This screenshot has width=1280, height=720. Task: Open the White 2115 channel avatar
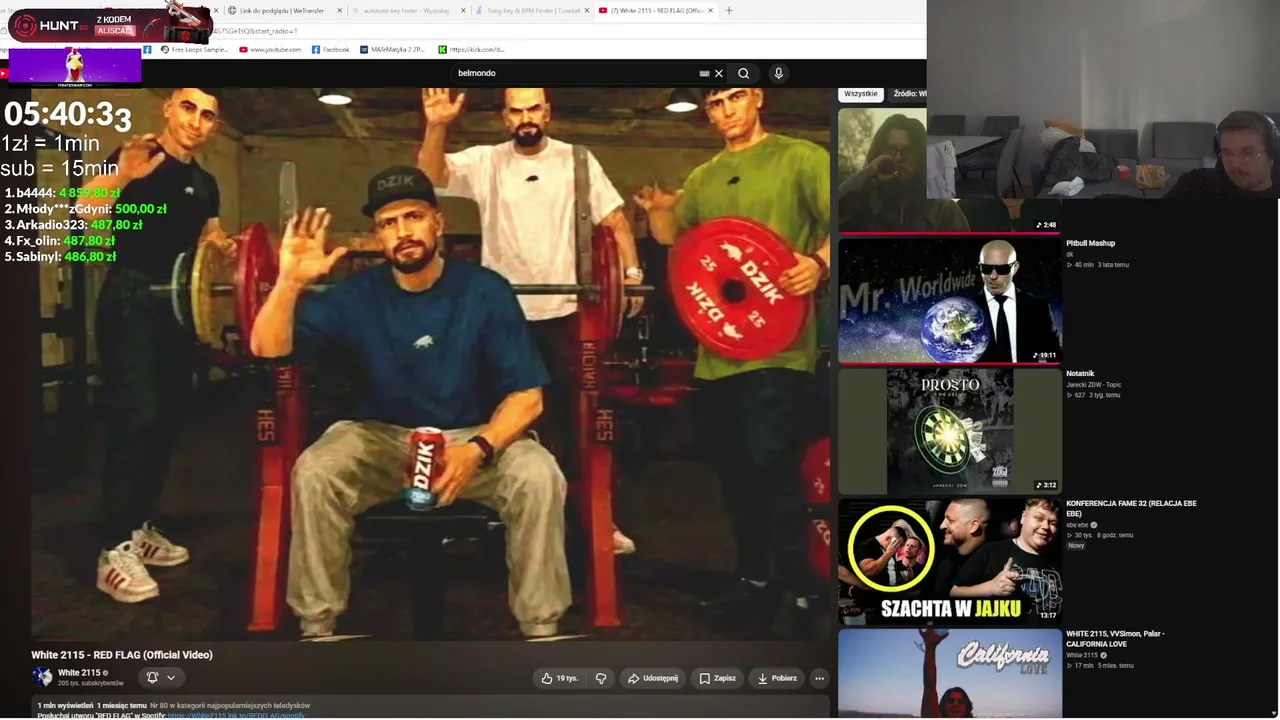42,677
